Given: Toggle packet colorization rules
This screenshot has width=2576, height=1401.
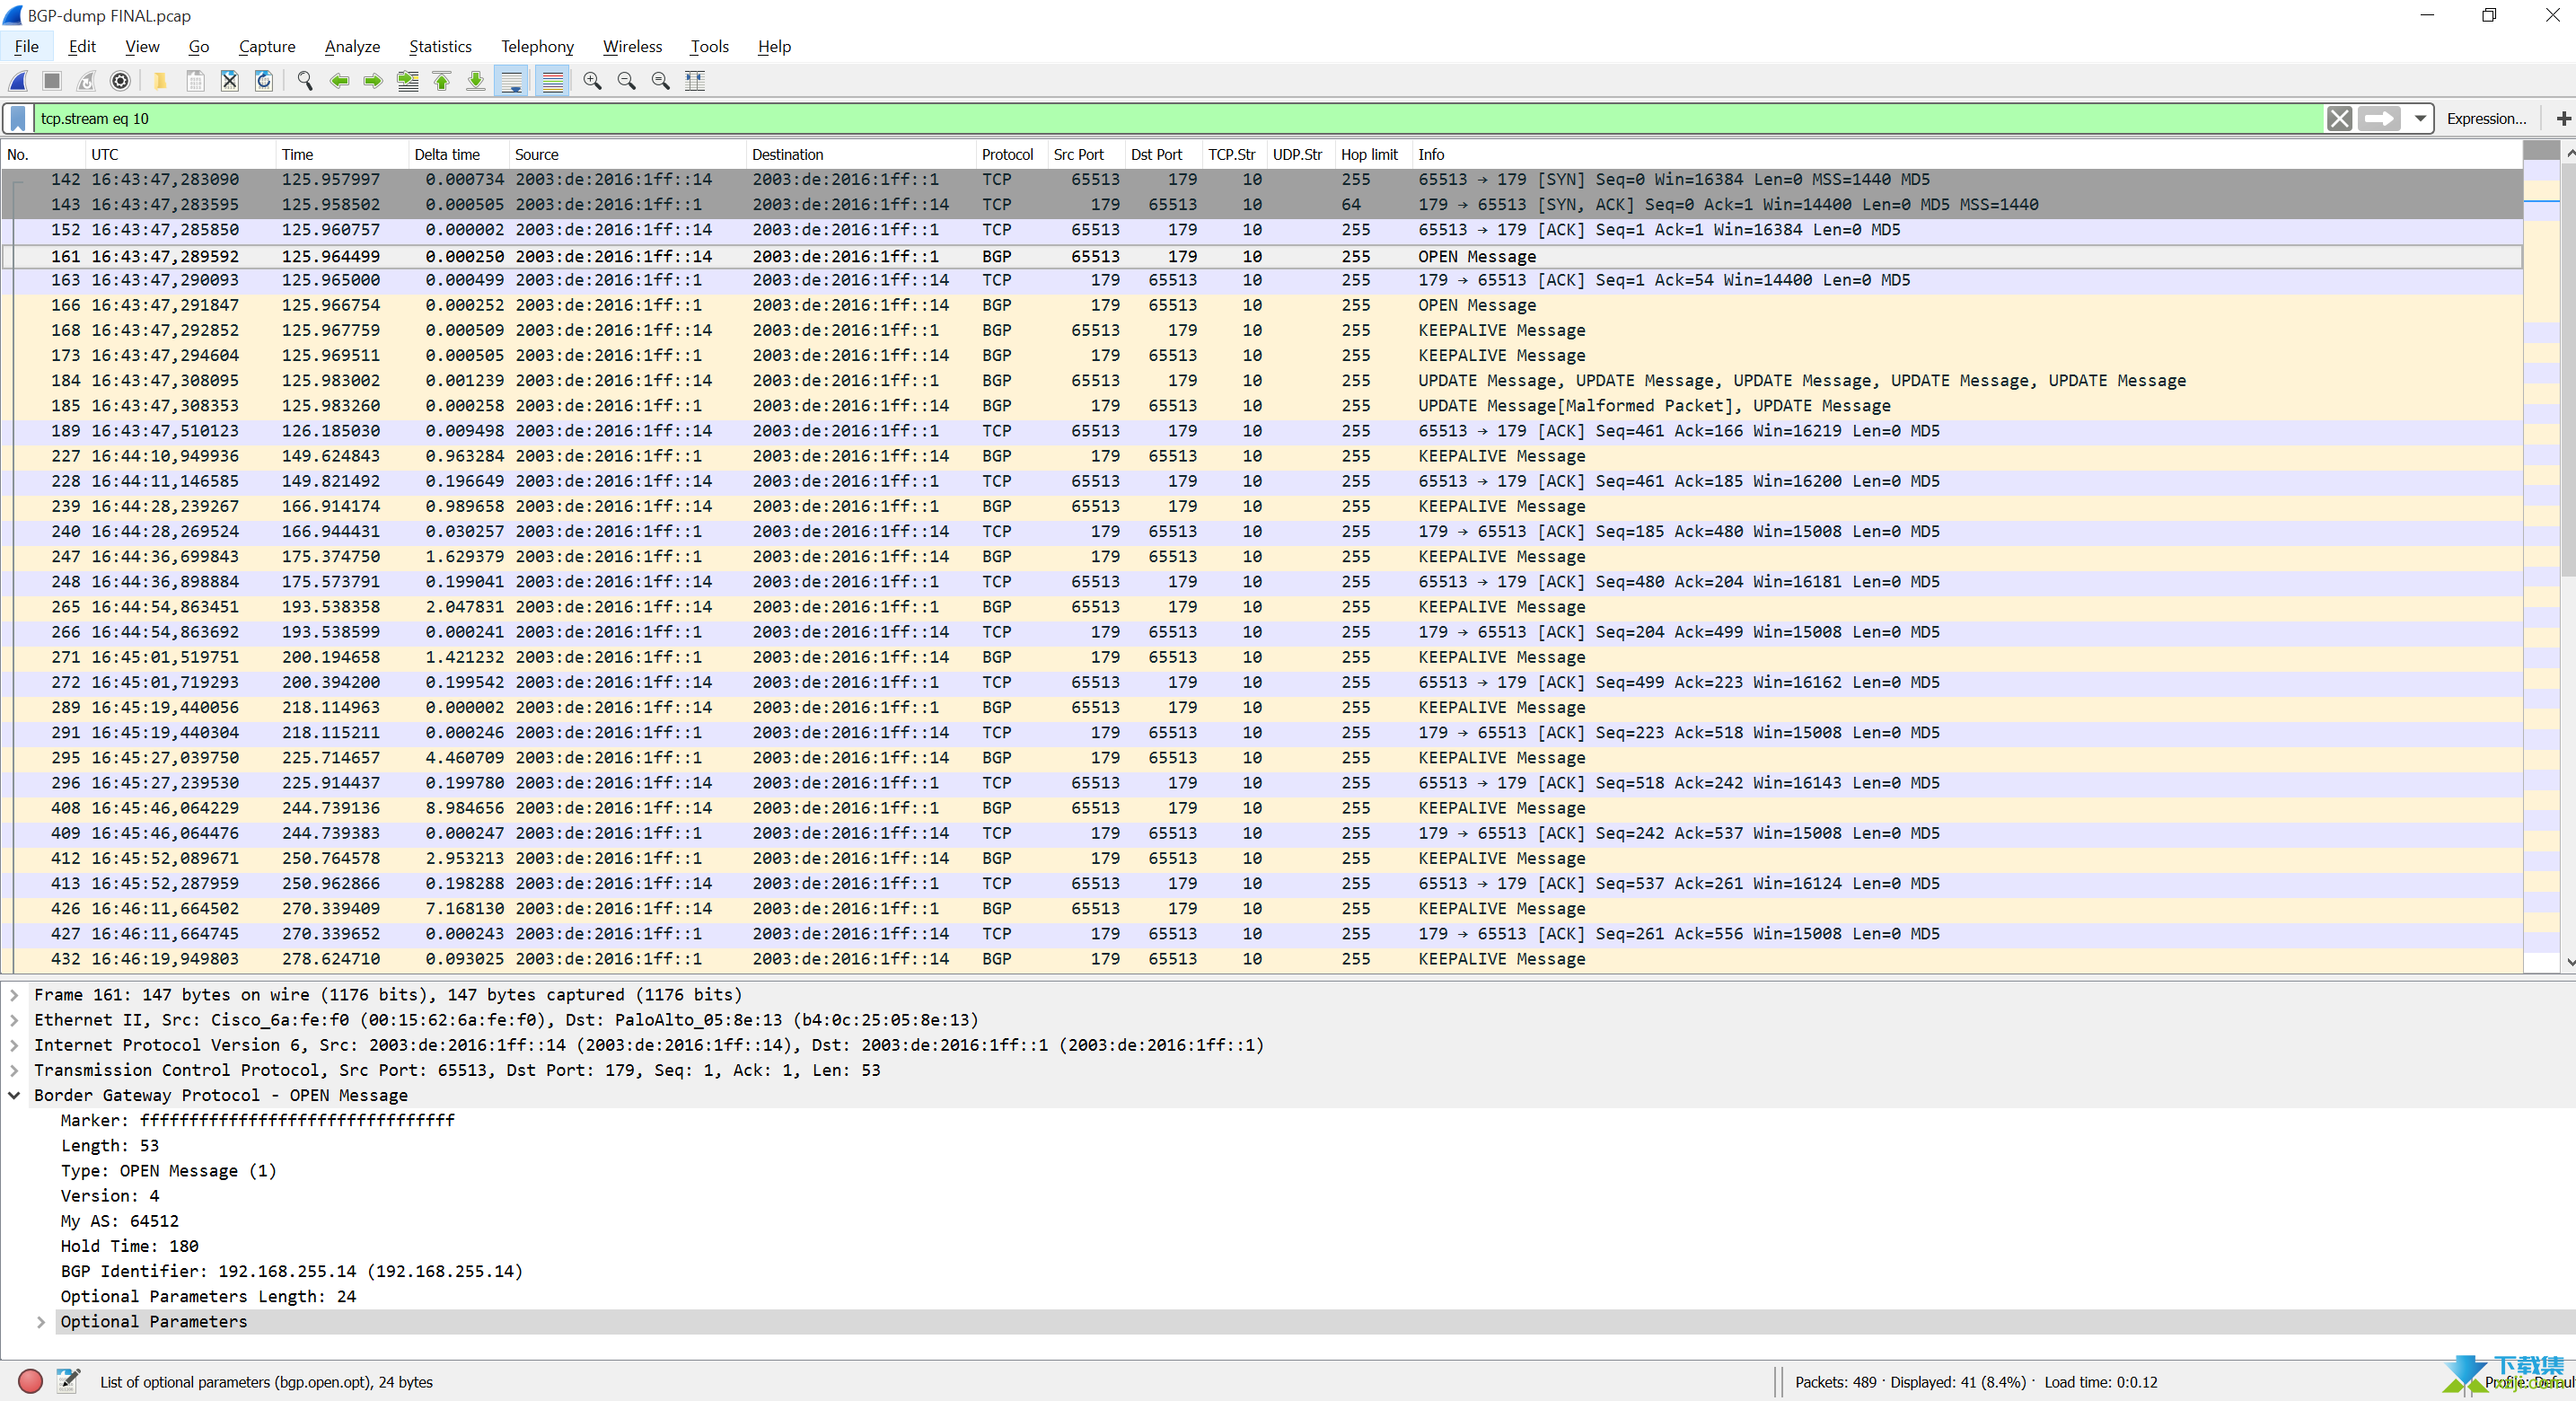Looking at the screenshot, I should pos(552,81).
